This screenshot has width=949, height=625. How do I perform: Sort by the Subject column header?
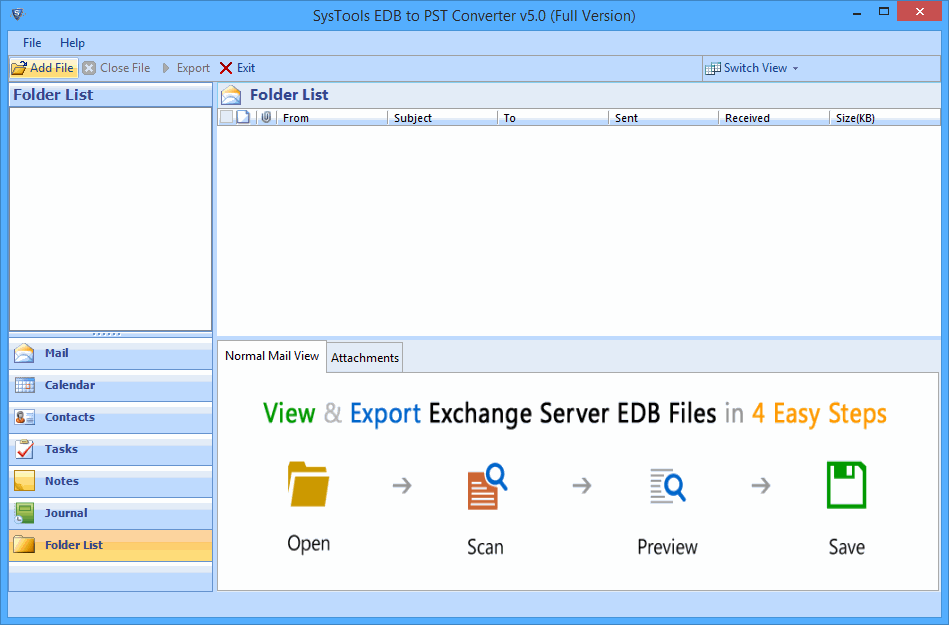(x=442, y=117)
